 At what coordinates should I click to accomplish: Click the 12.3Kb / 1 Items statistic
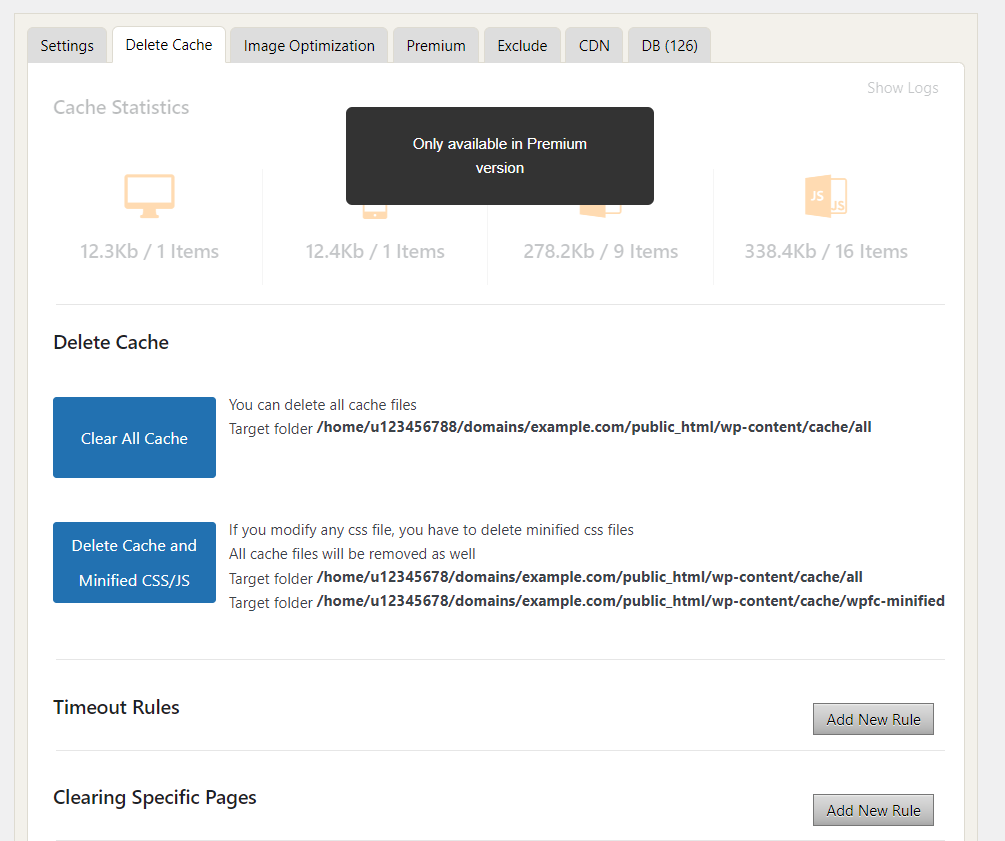click(149, 252)
